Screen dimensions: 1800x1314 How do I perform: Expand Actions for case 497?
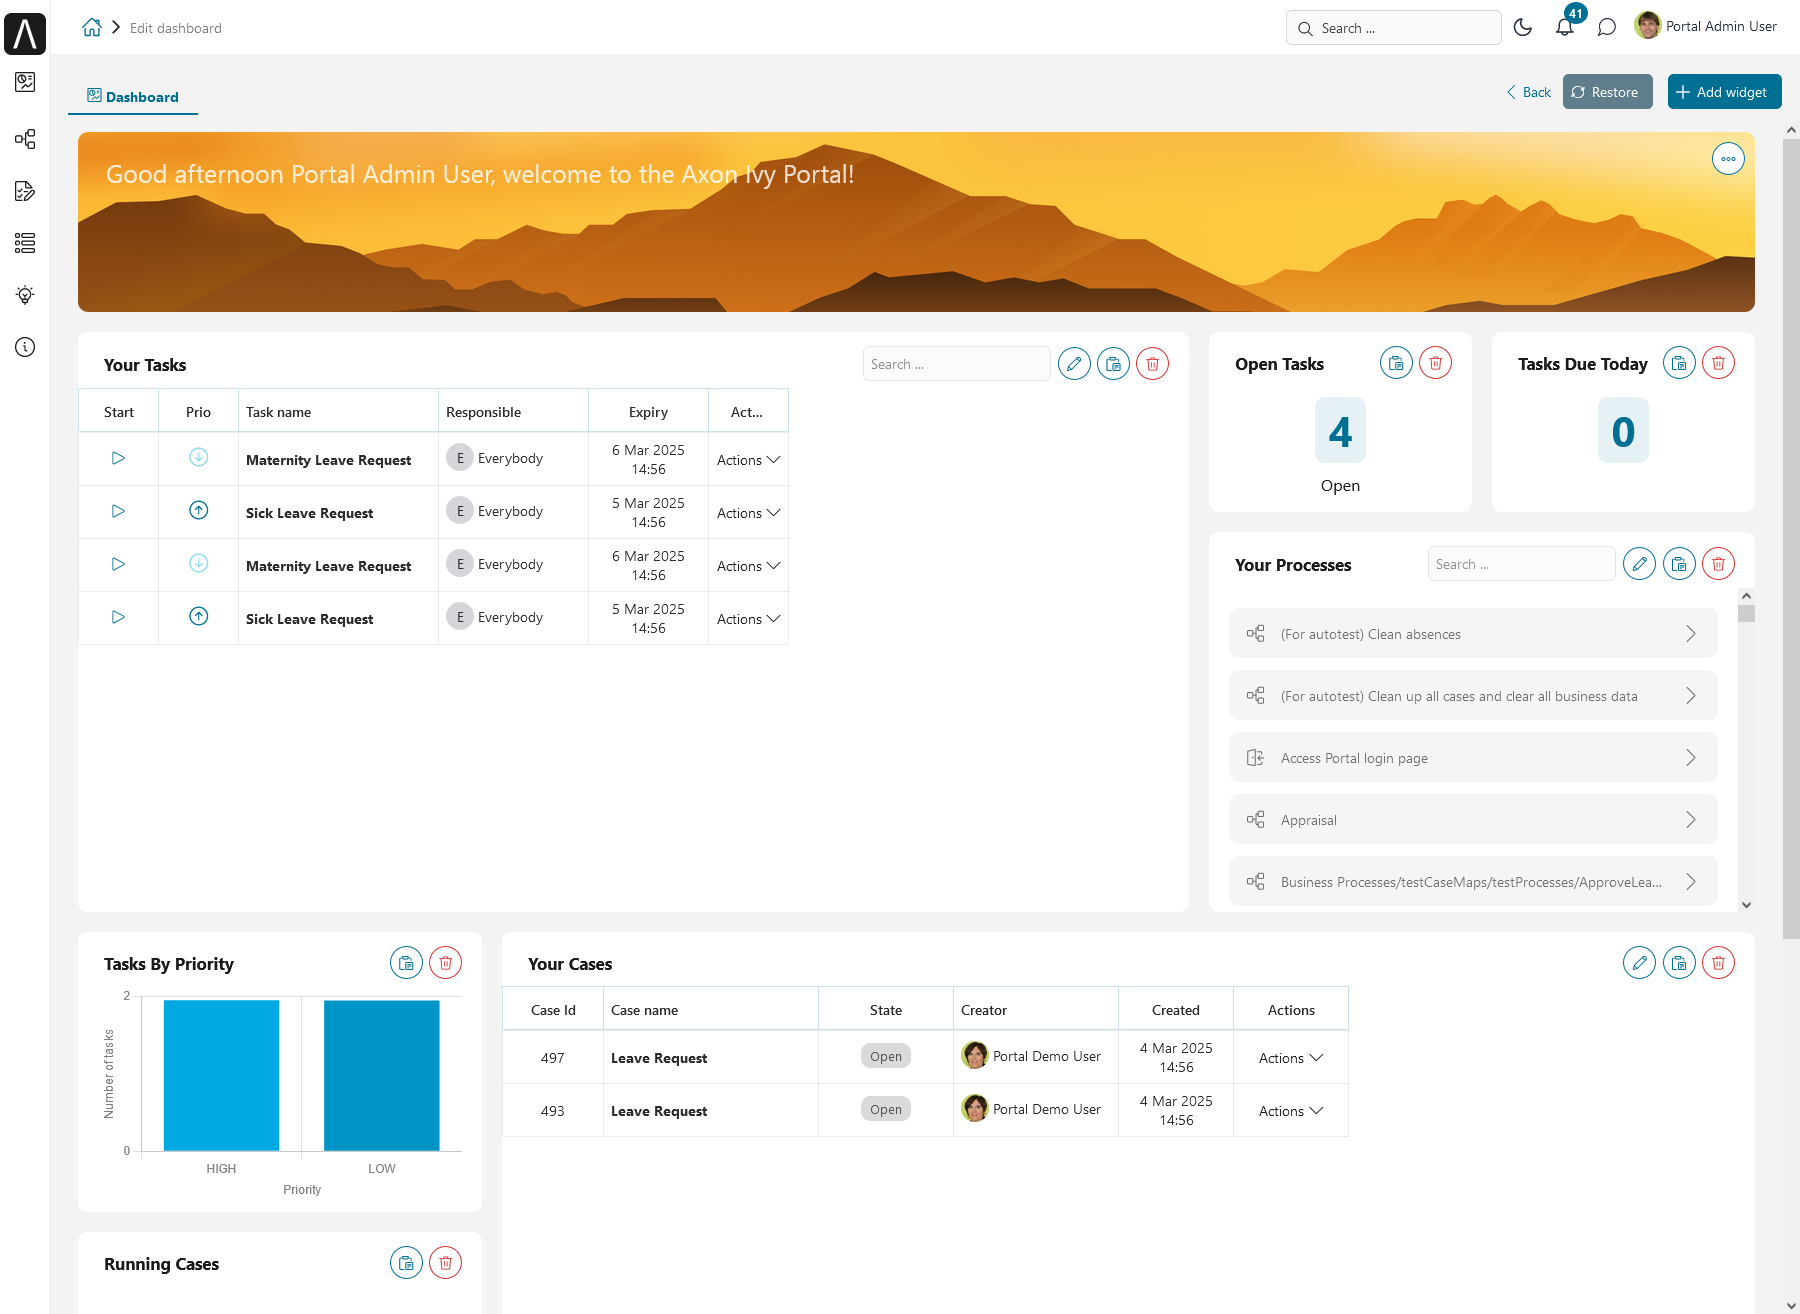1291,1058
